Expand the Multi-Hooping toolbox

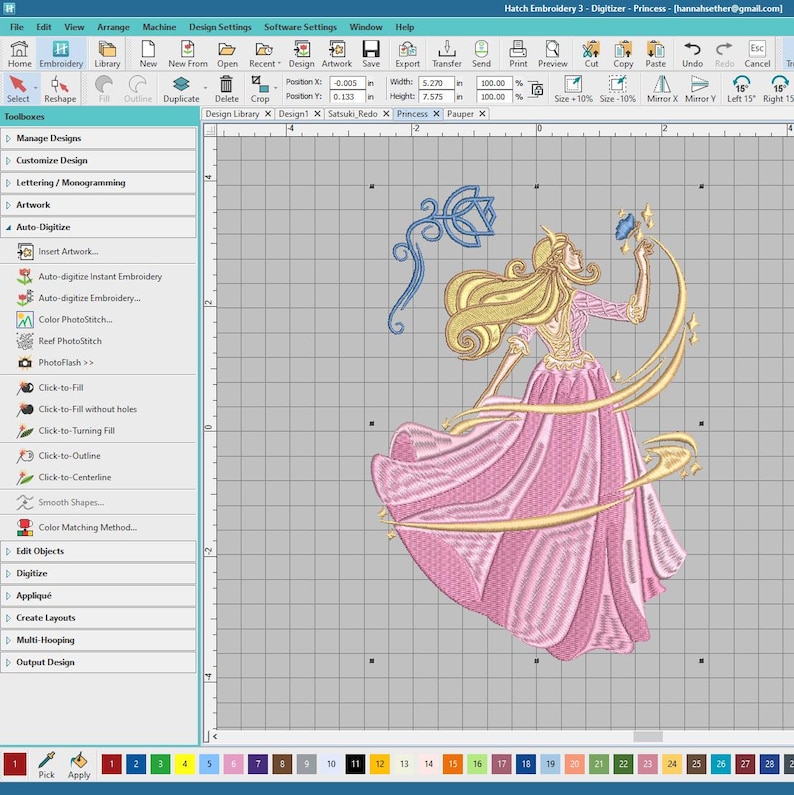98,640
